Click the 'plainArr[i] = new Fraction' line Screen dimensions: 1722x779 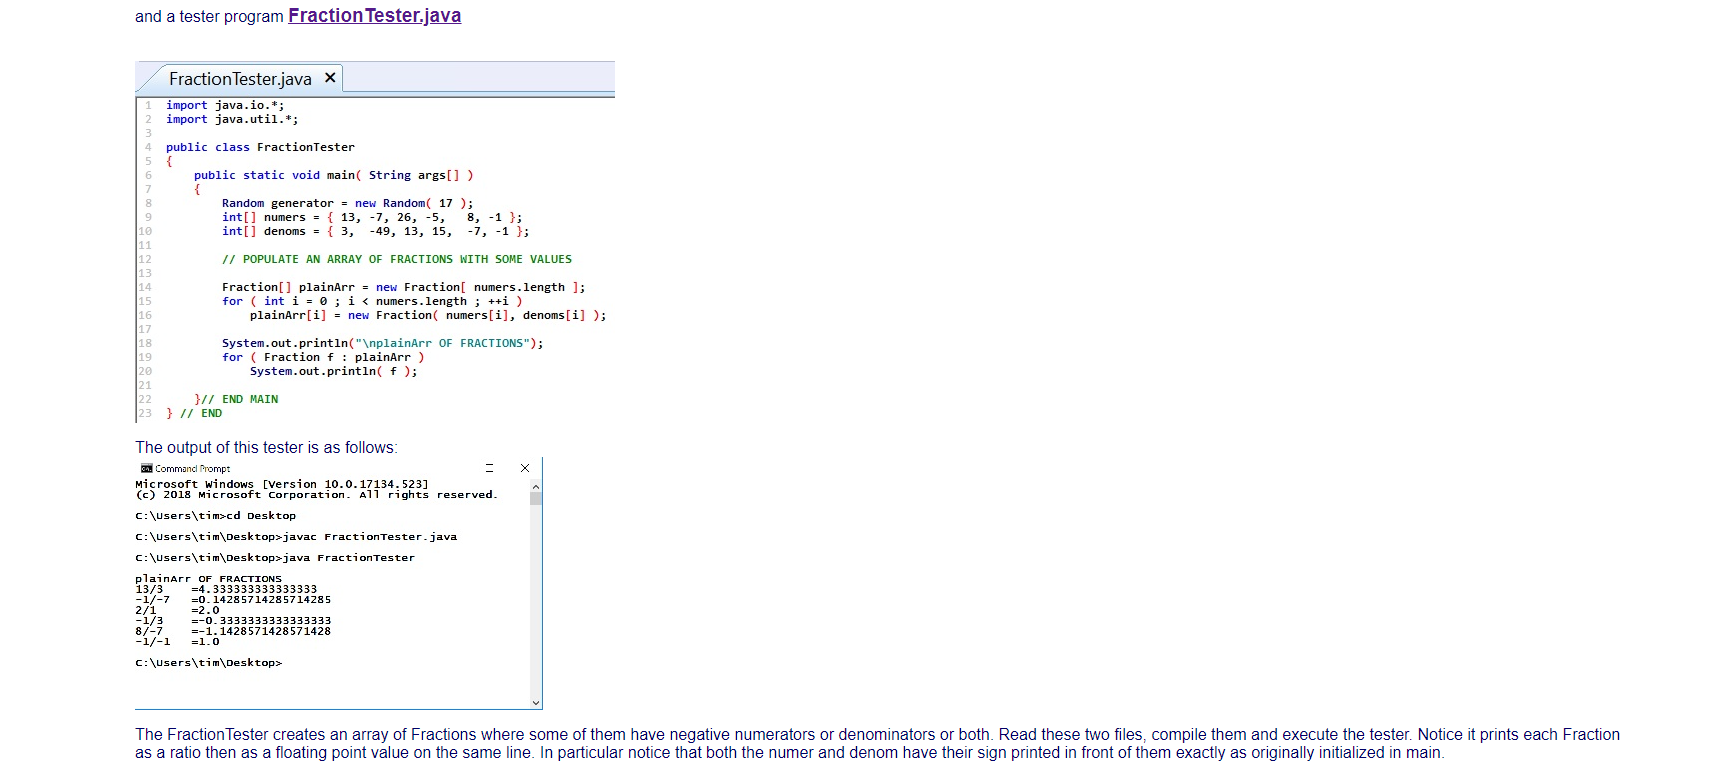click(x=428, y=315)
